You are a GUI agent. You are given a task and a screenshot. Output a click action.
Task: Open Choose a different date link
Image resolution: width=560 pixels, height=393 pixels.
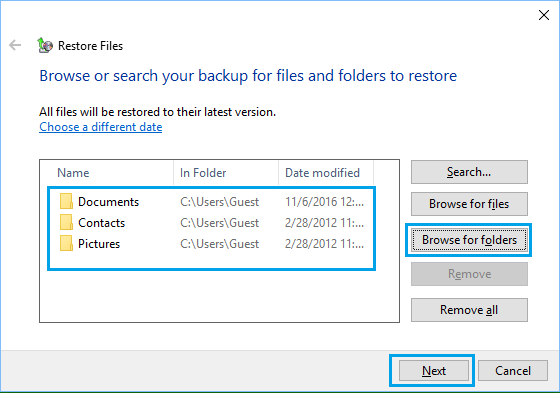coord(101,127)
